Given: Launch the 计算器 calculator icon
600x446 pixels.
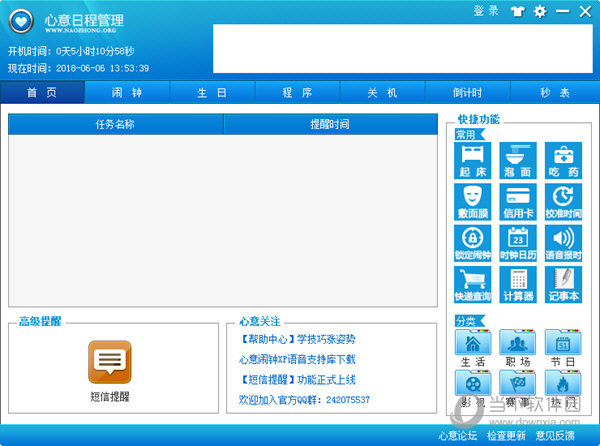Looking at the screenshot, I should click(x=518, y=285).
